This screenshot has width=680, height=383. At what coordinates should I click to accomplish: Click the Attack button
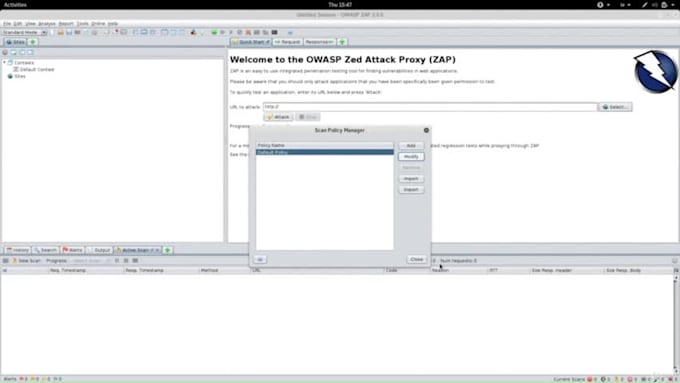point(278,117)
